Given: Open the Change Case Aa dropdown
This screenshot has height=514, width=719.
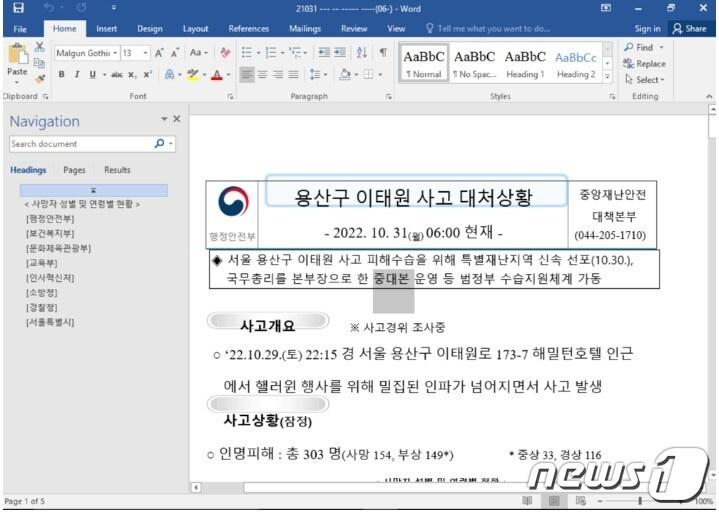Looking at the screenshot, I should click(x=199, y=53).
